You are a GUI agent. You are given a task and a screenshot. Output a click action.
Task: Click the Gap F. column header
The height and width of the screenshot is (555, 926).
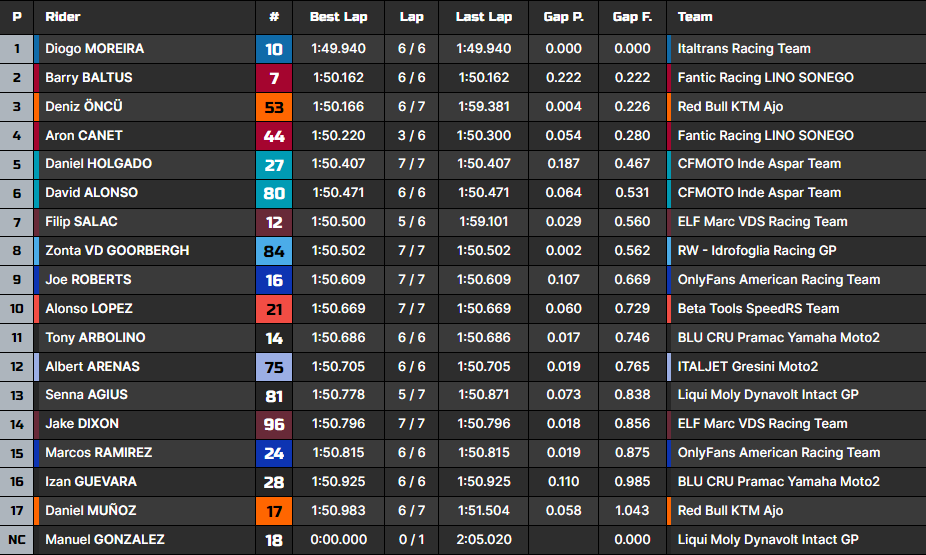[631, 17]
